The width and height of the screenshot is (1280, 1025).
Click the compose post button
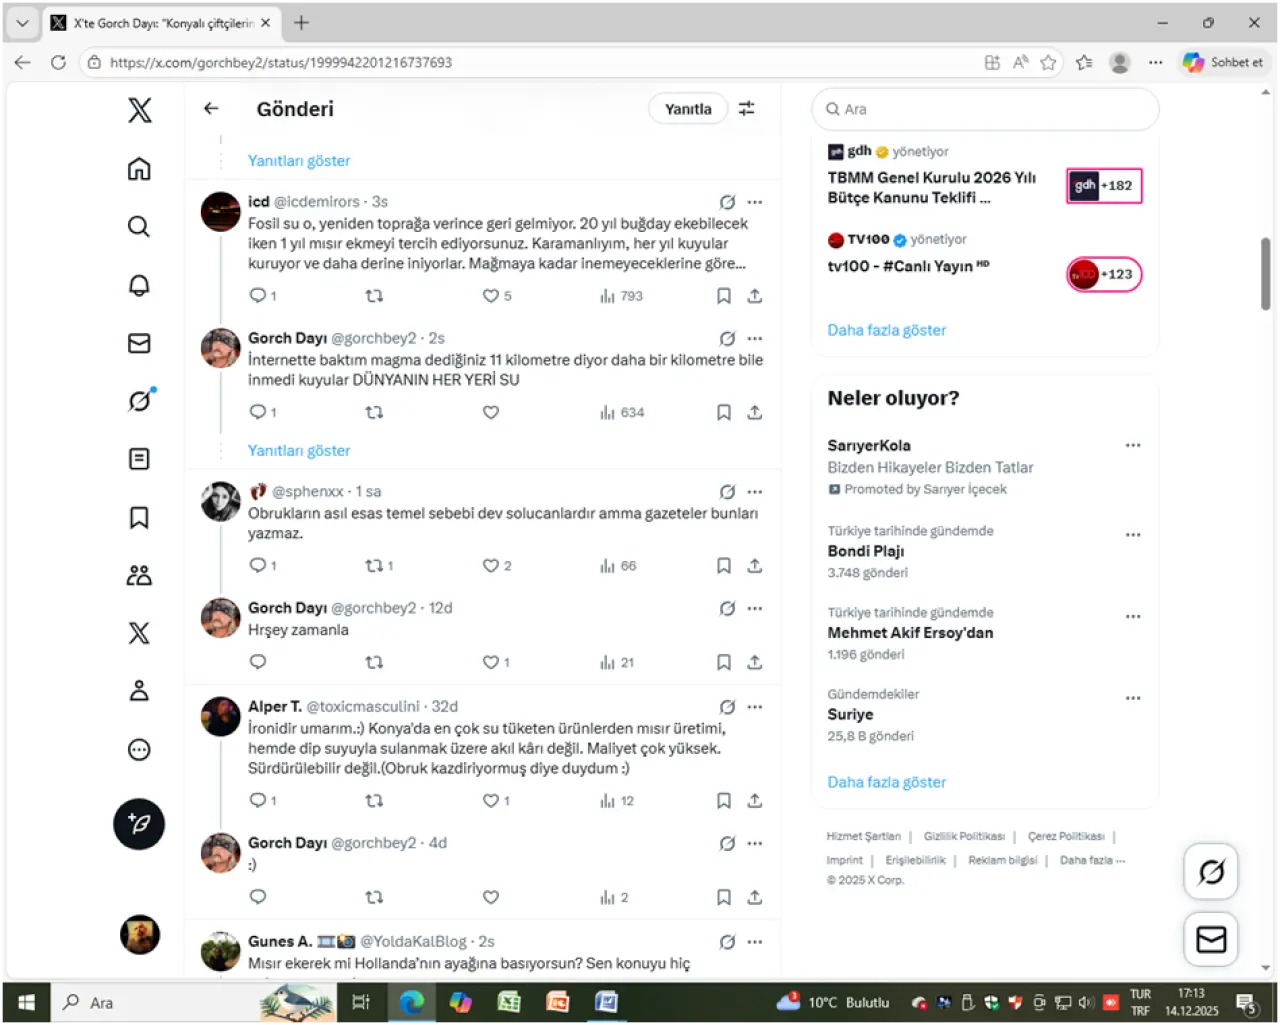pos(139,824)
